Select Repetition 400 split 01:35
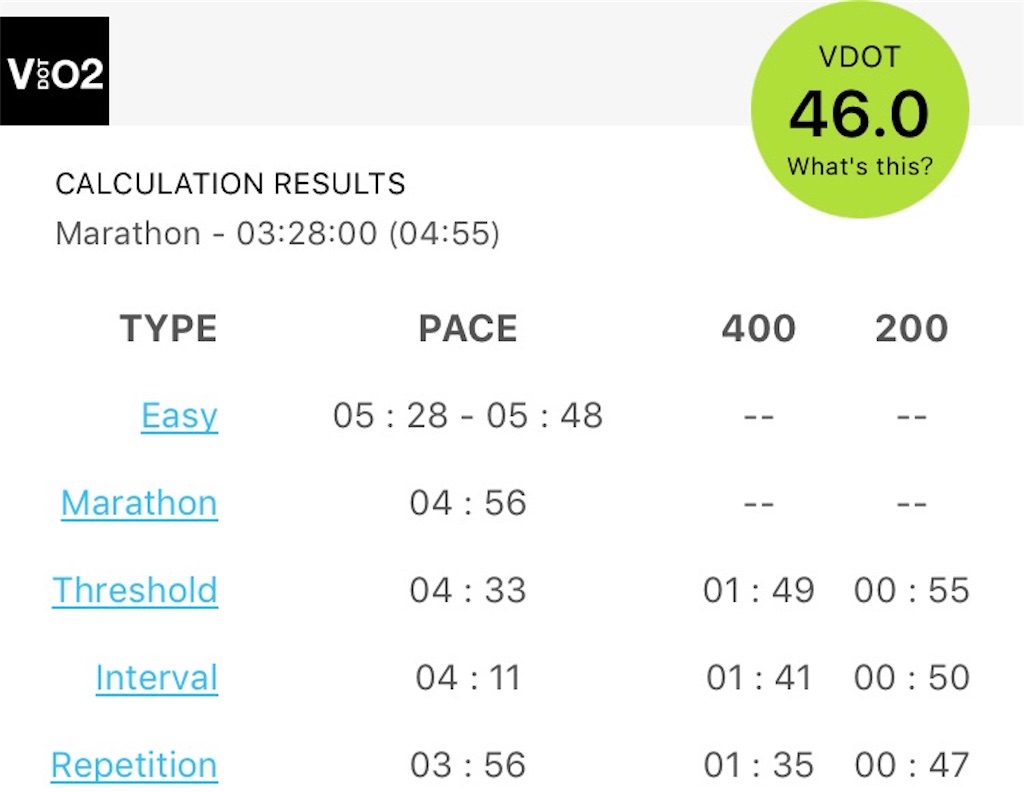 [x=758, y=765]
